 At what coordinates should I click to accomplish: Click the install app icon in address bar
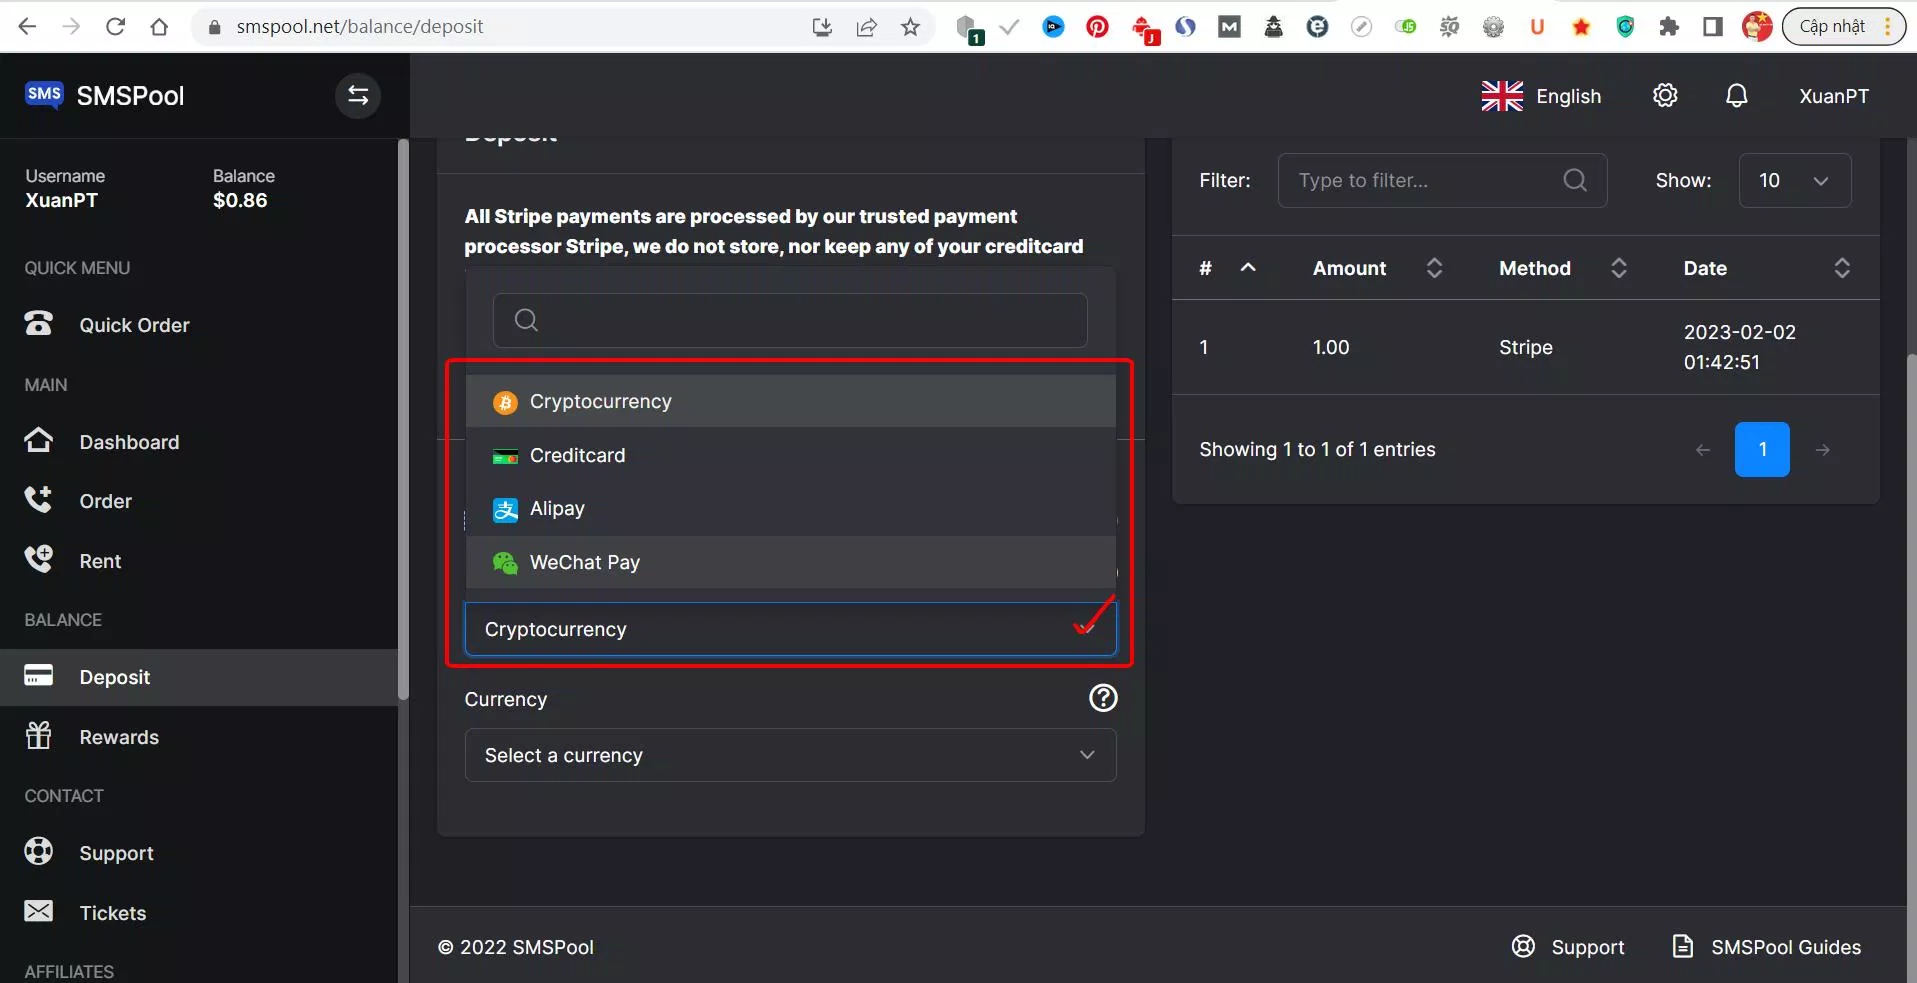coord(822,27)
